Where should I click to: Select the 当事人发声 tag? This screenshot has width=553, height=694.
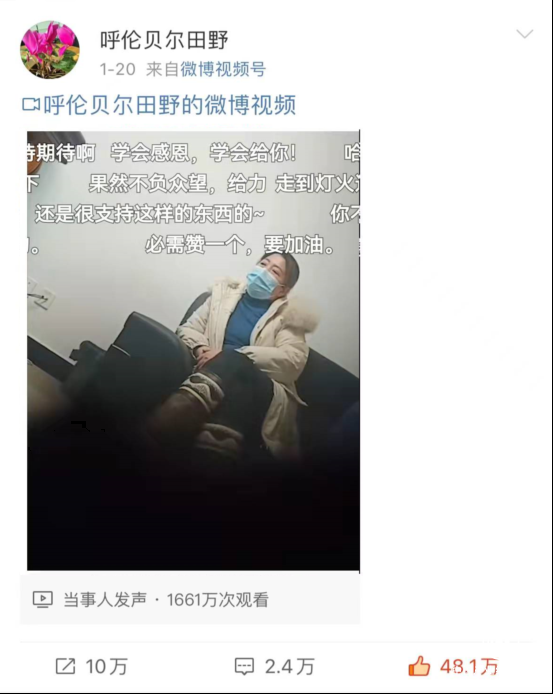pos(105,600)
